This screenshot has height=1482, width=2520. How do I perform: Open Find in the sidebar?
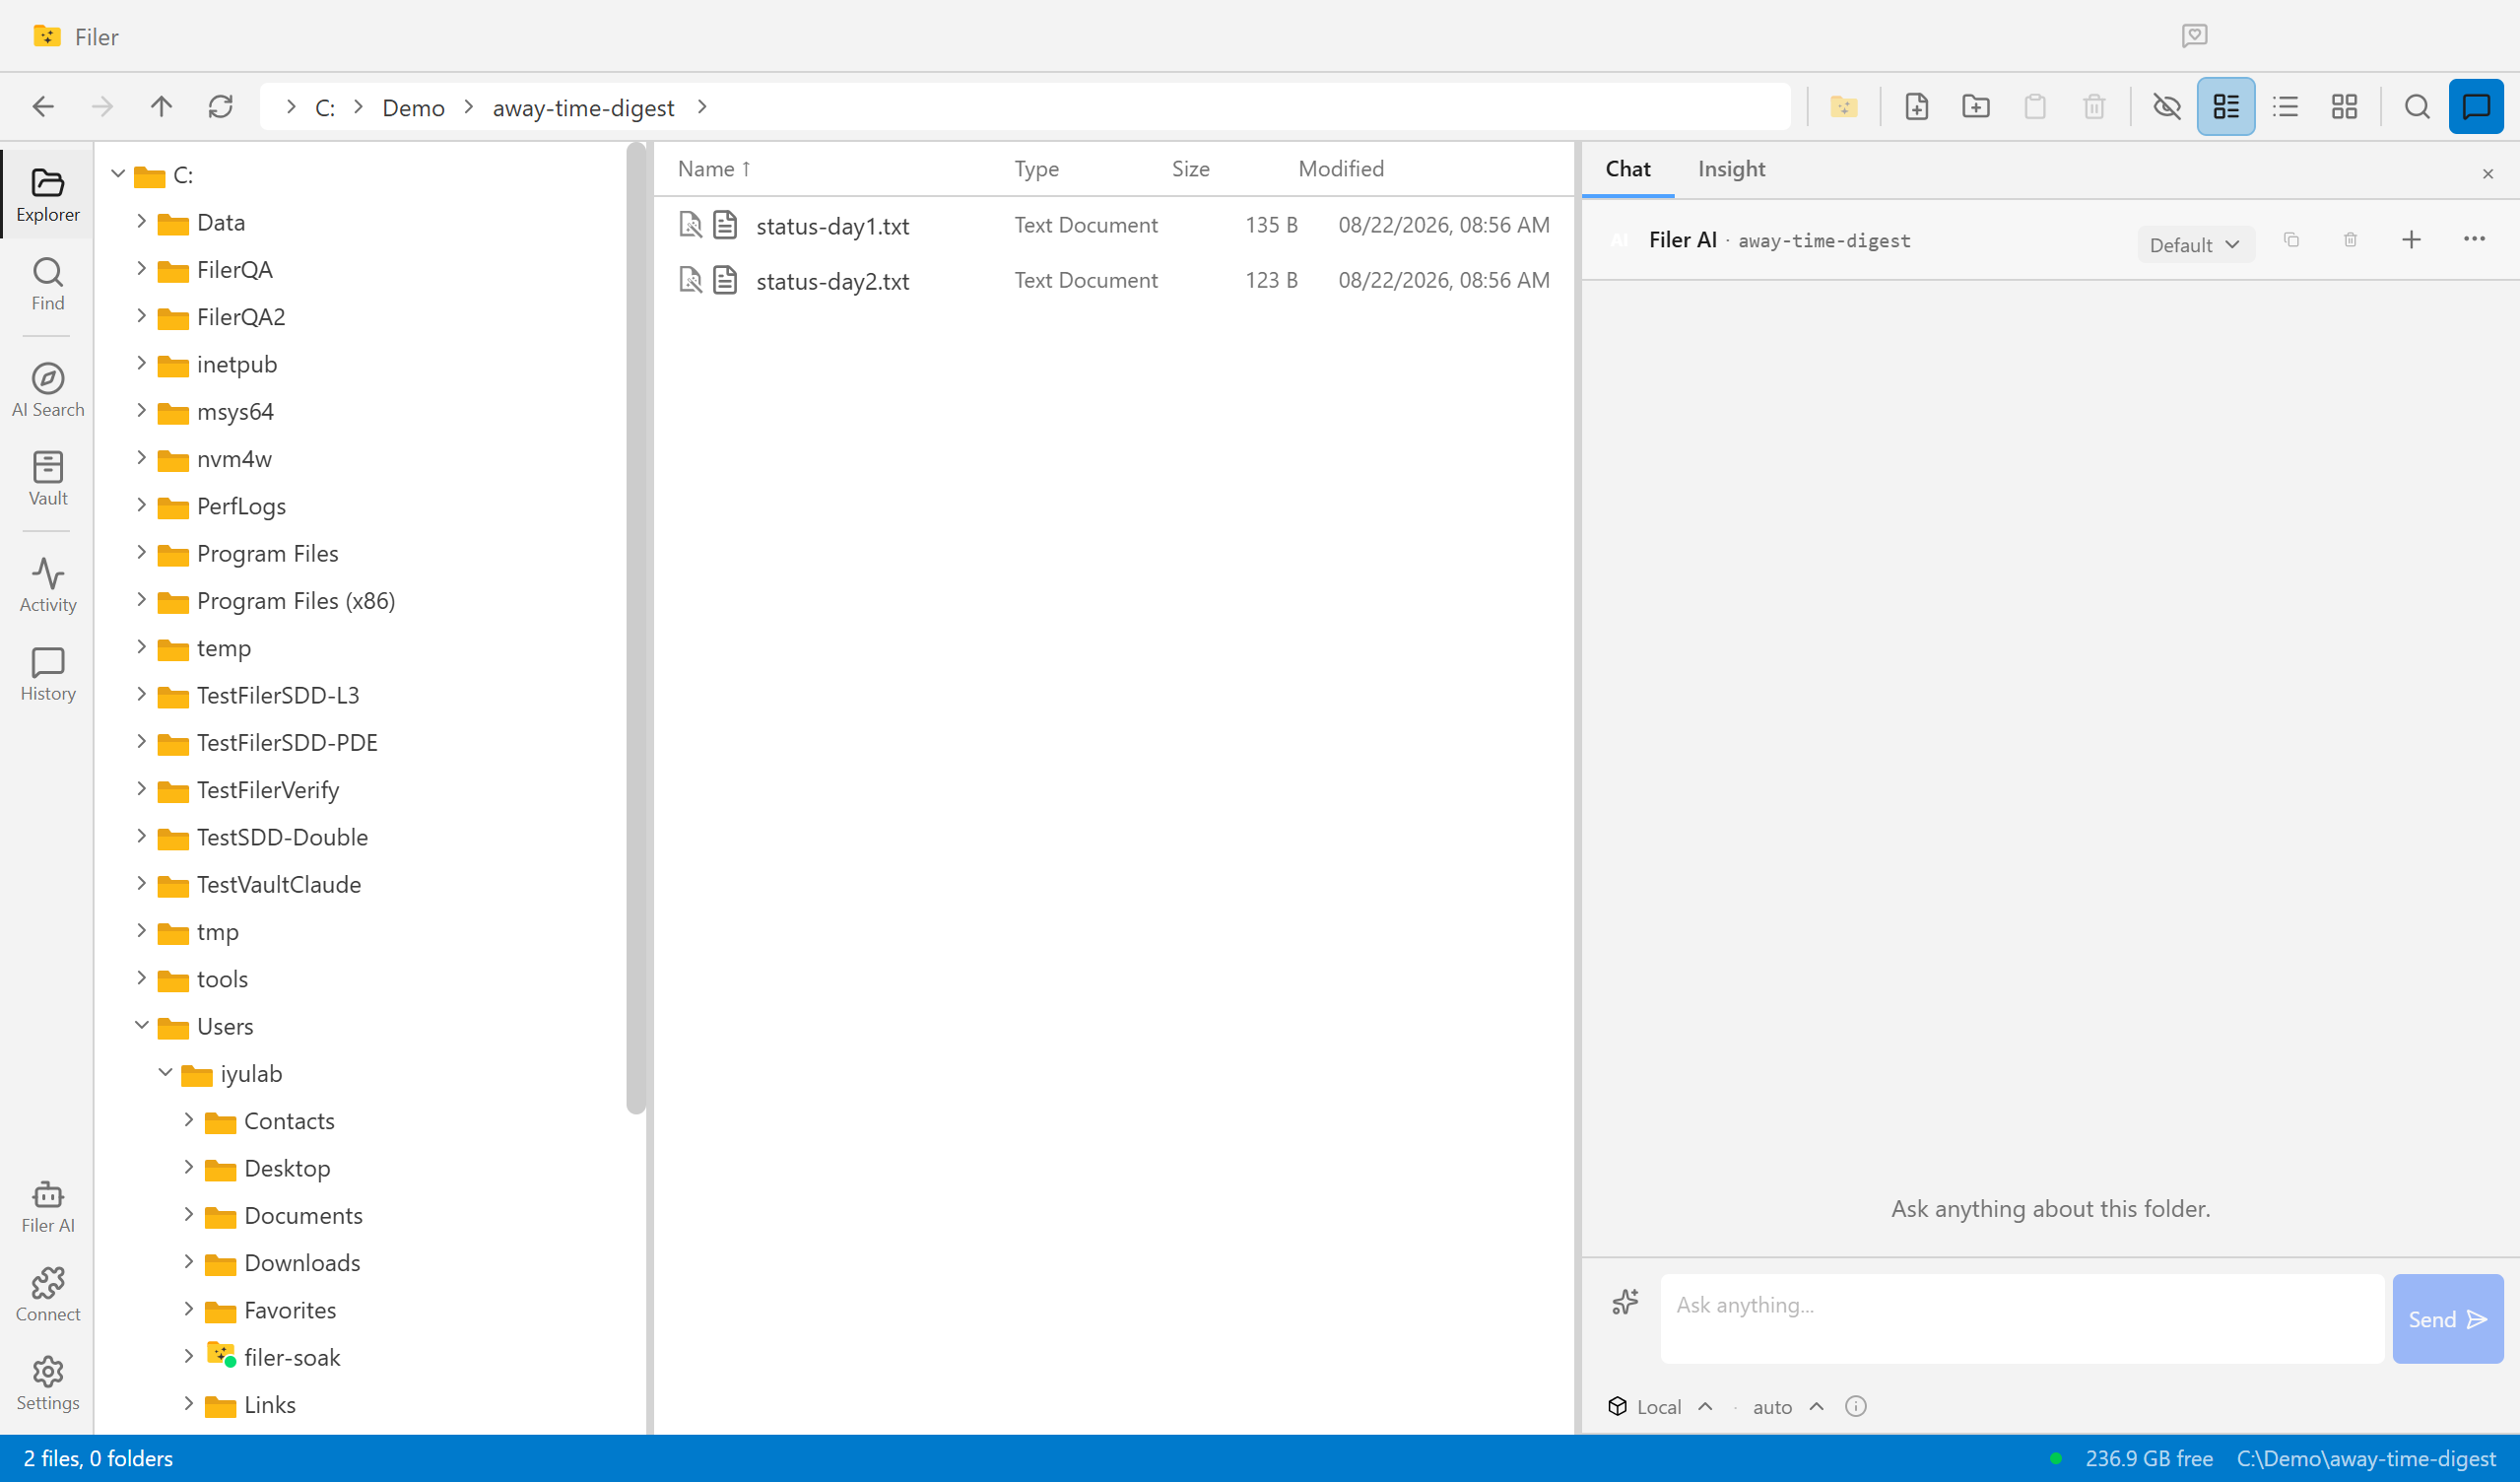point(48,285)
